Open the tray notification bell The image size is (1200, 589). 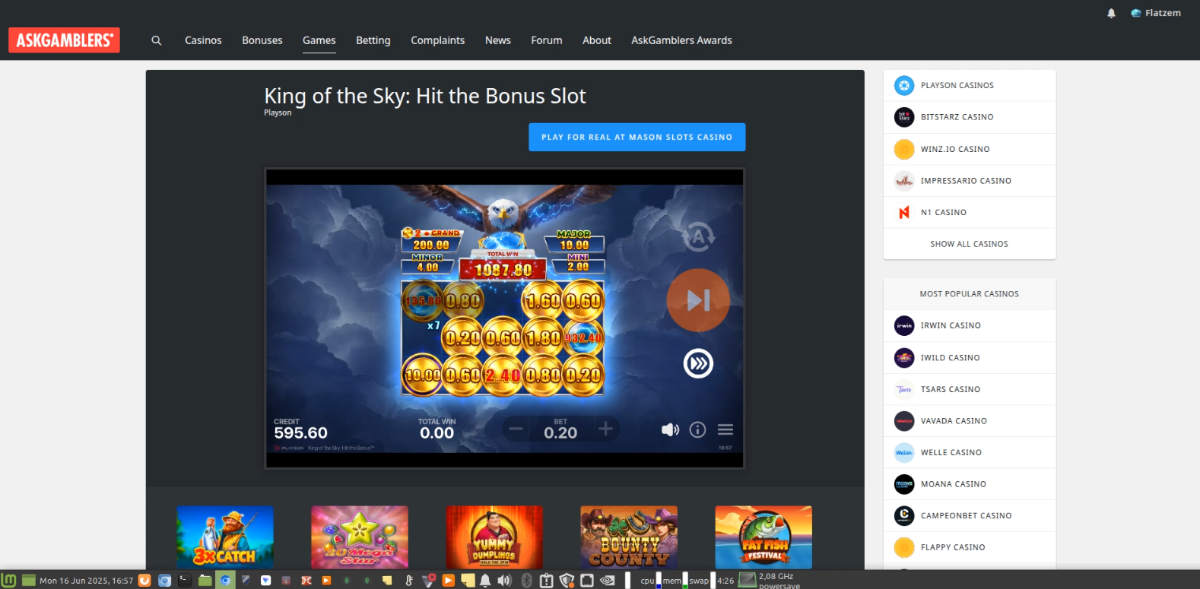coord(485,579)
